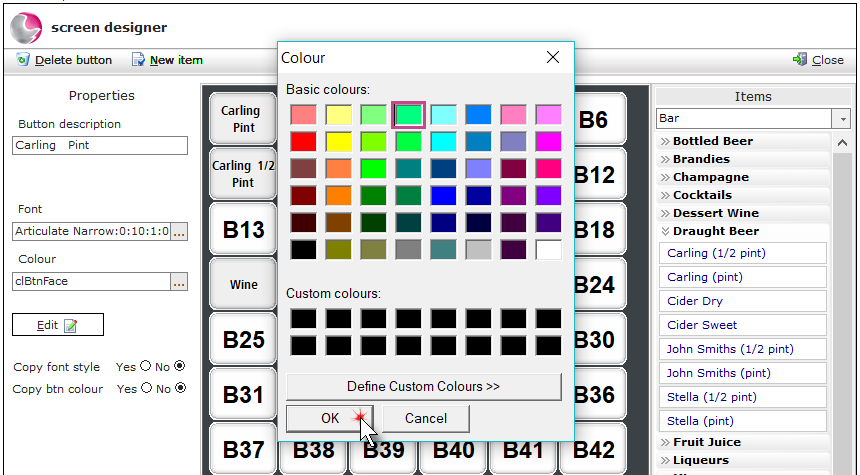
Task: Select John Smiths (pint) item
Action: pyautogui.click(x=743, y=373)
